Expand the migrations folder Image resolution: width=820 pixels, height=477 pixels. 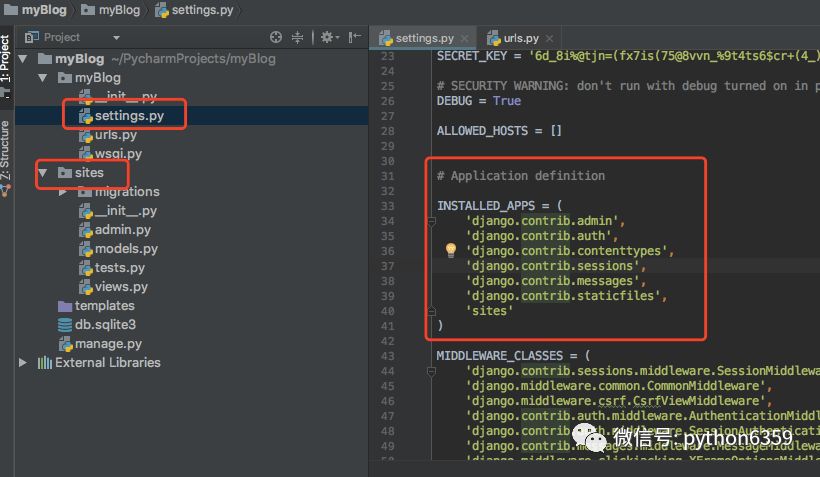point(63,192)
